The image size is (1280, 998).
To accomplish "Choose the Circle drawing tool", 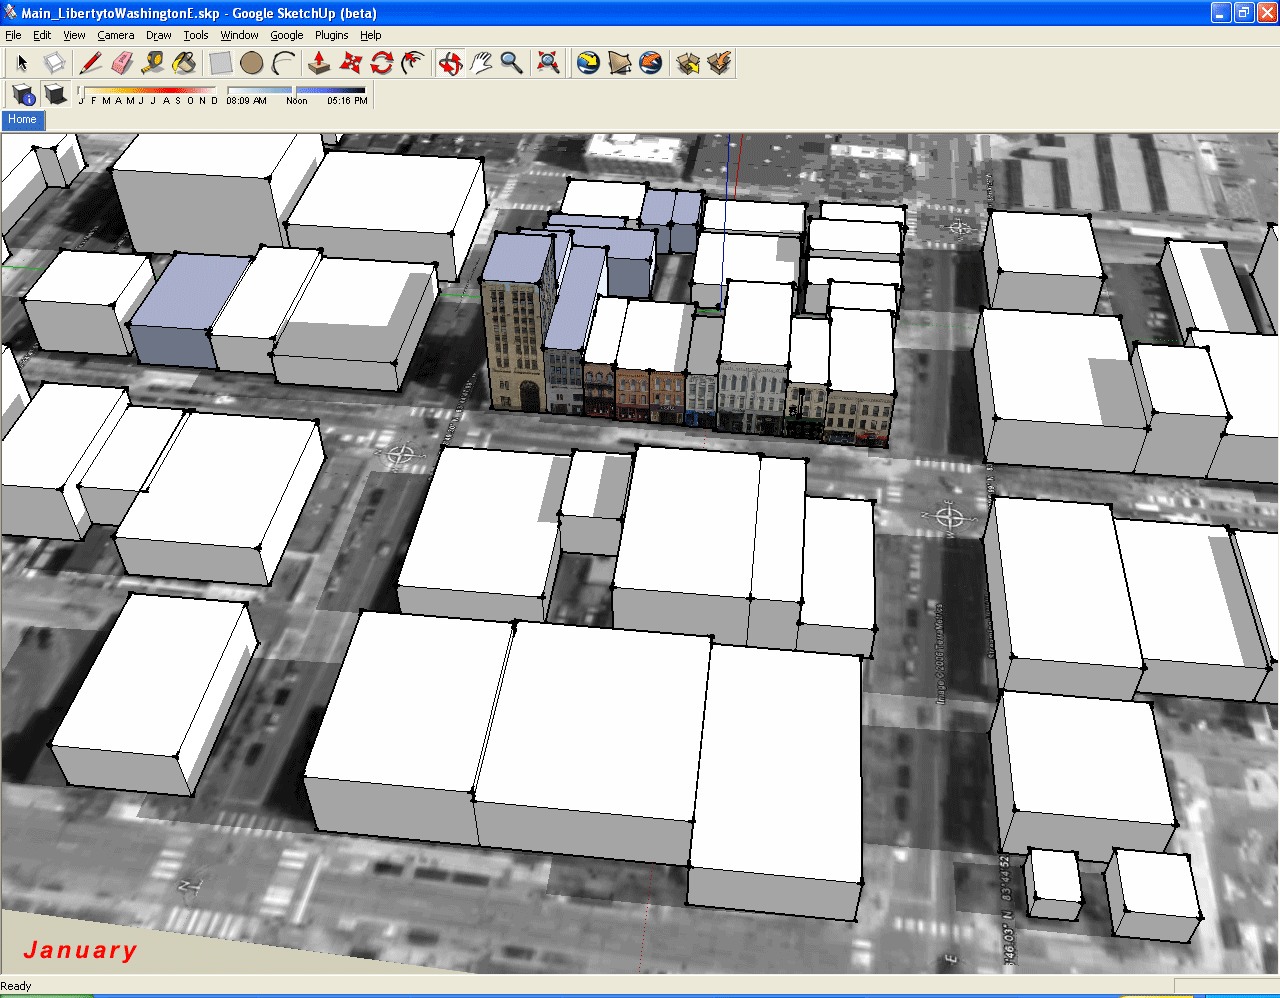I will click(x=252, y=63).
